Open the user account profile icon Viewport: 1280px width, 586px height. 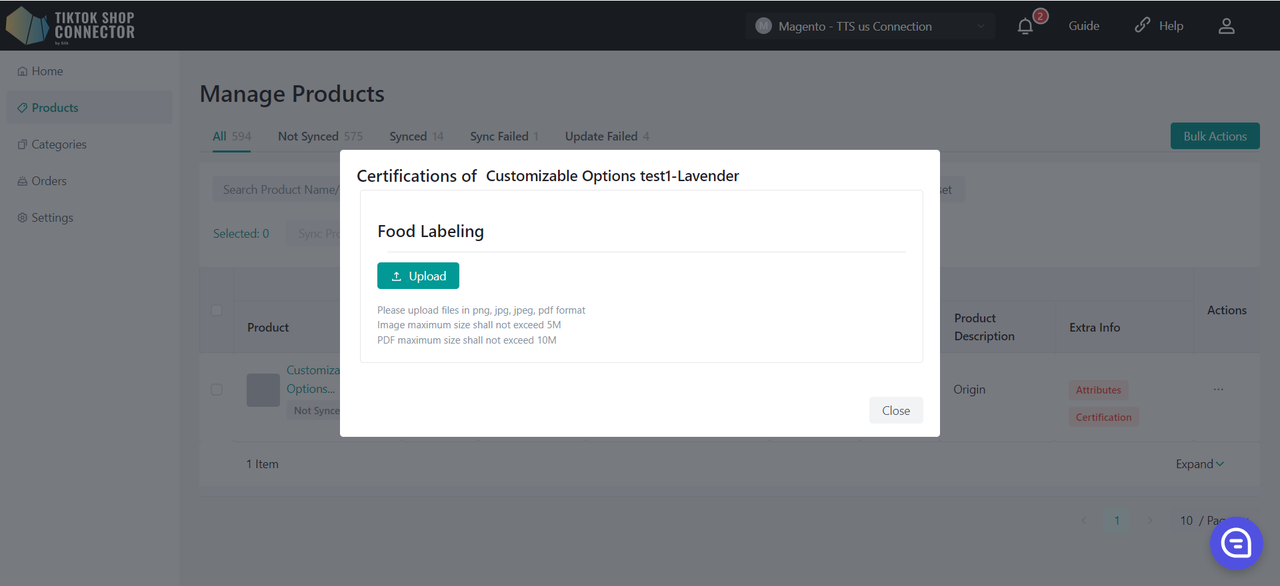[1226, 27]
